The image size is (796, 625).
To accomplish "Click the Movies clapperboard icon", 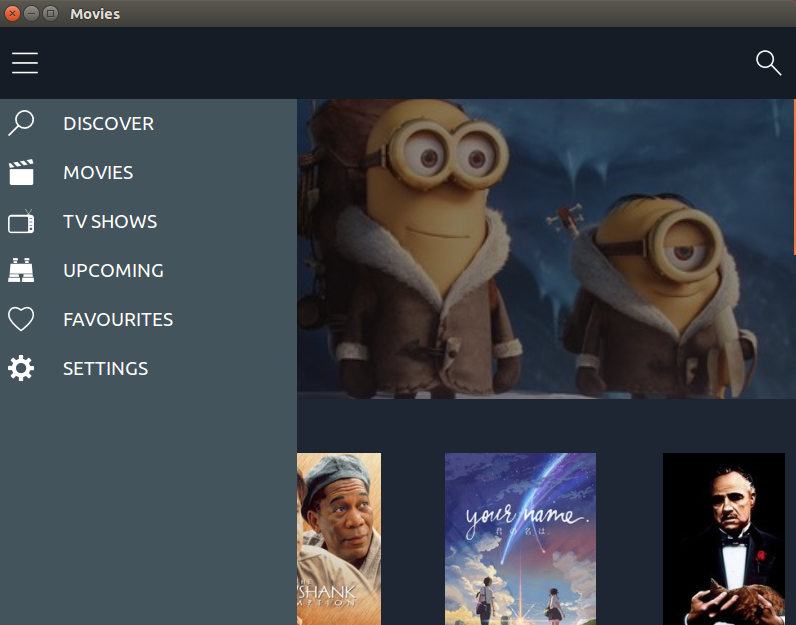I will [x=21, y=172].
